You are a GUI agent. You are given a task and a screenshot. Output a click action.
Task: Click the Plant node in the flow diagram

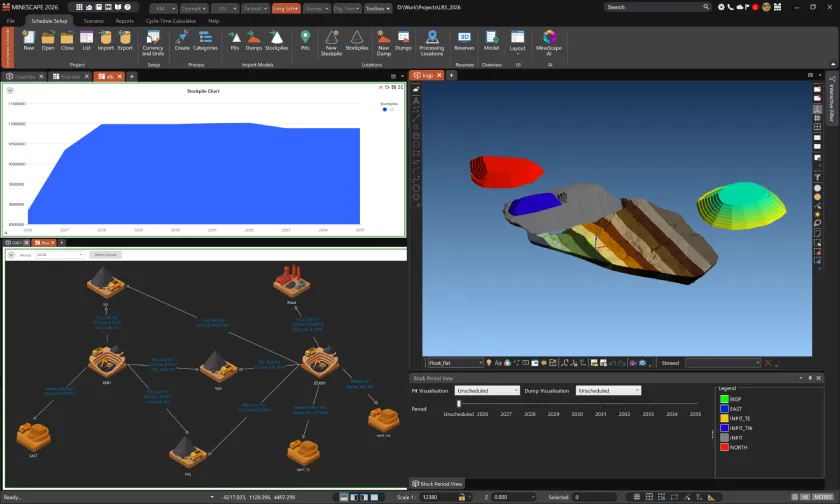291,282
